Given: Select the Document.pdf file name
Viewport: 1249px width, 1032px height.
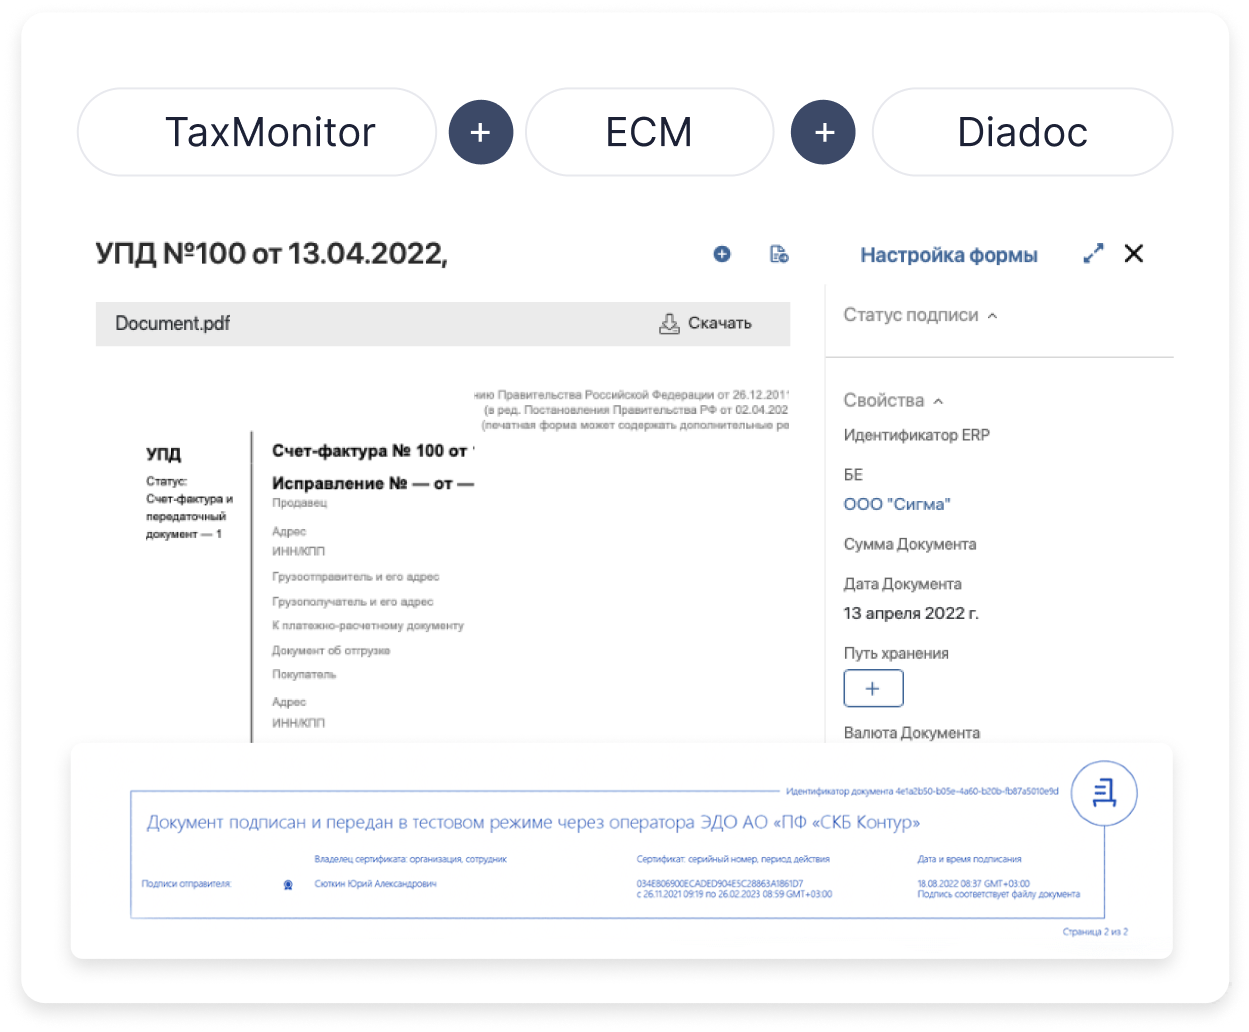Looking at the screenshot, I should tap(172, 323).
